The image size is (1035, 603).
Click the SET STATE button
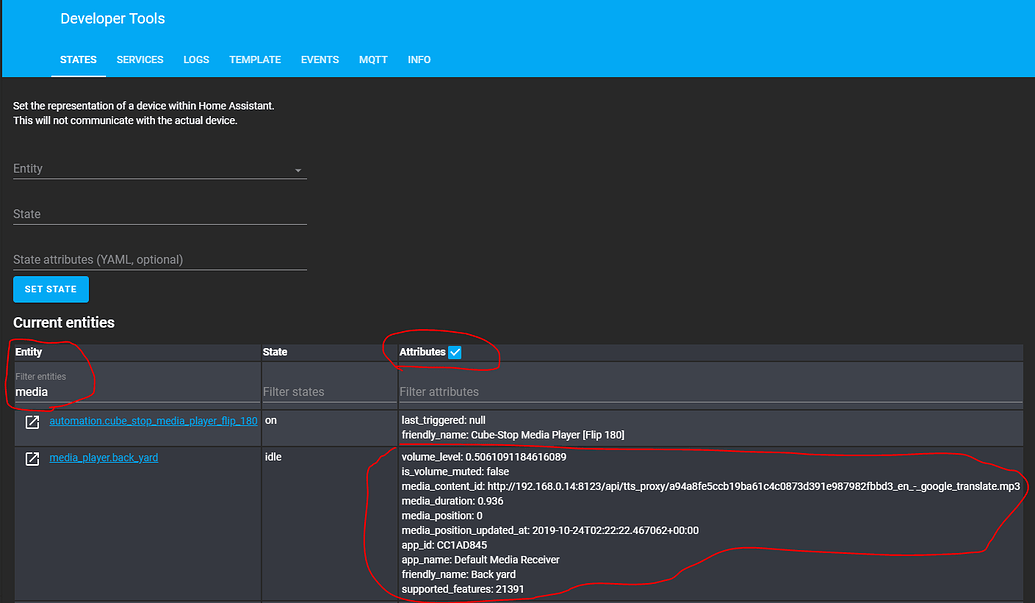[x=50, y=289]
